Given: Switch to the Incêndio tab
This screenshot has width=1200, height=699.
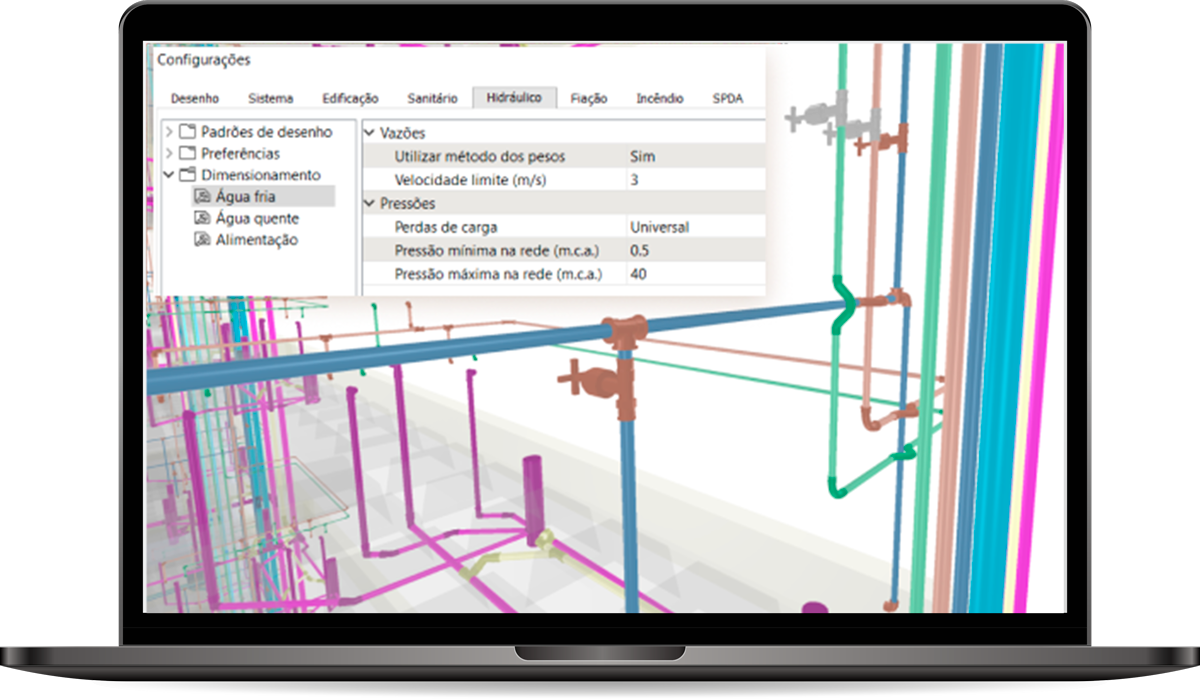Looking at the screenshot, I should [660, 98].
